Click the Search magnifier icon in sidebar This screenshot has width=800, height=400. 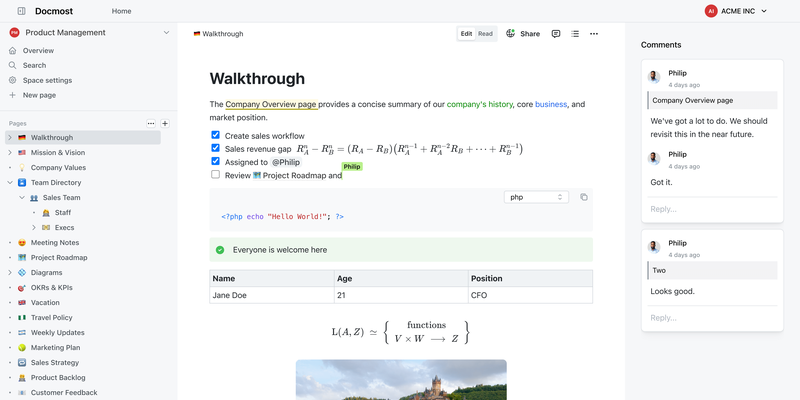pos(13,65)
